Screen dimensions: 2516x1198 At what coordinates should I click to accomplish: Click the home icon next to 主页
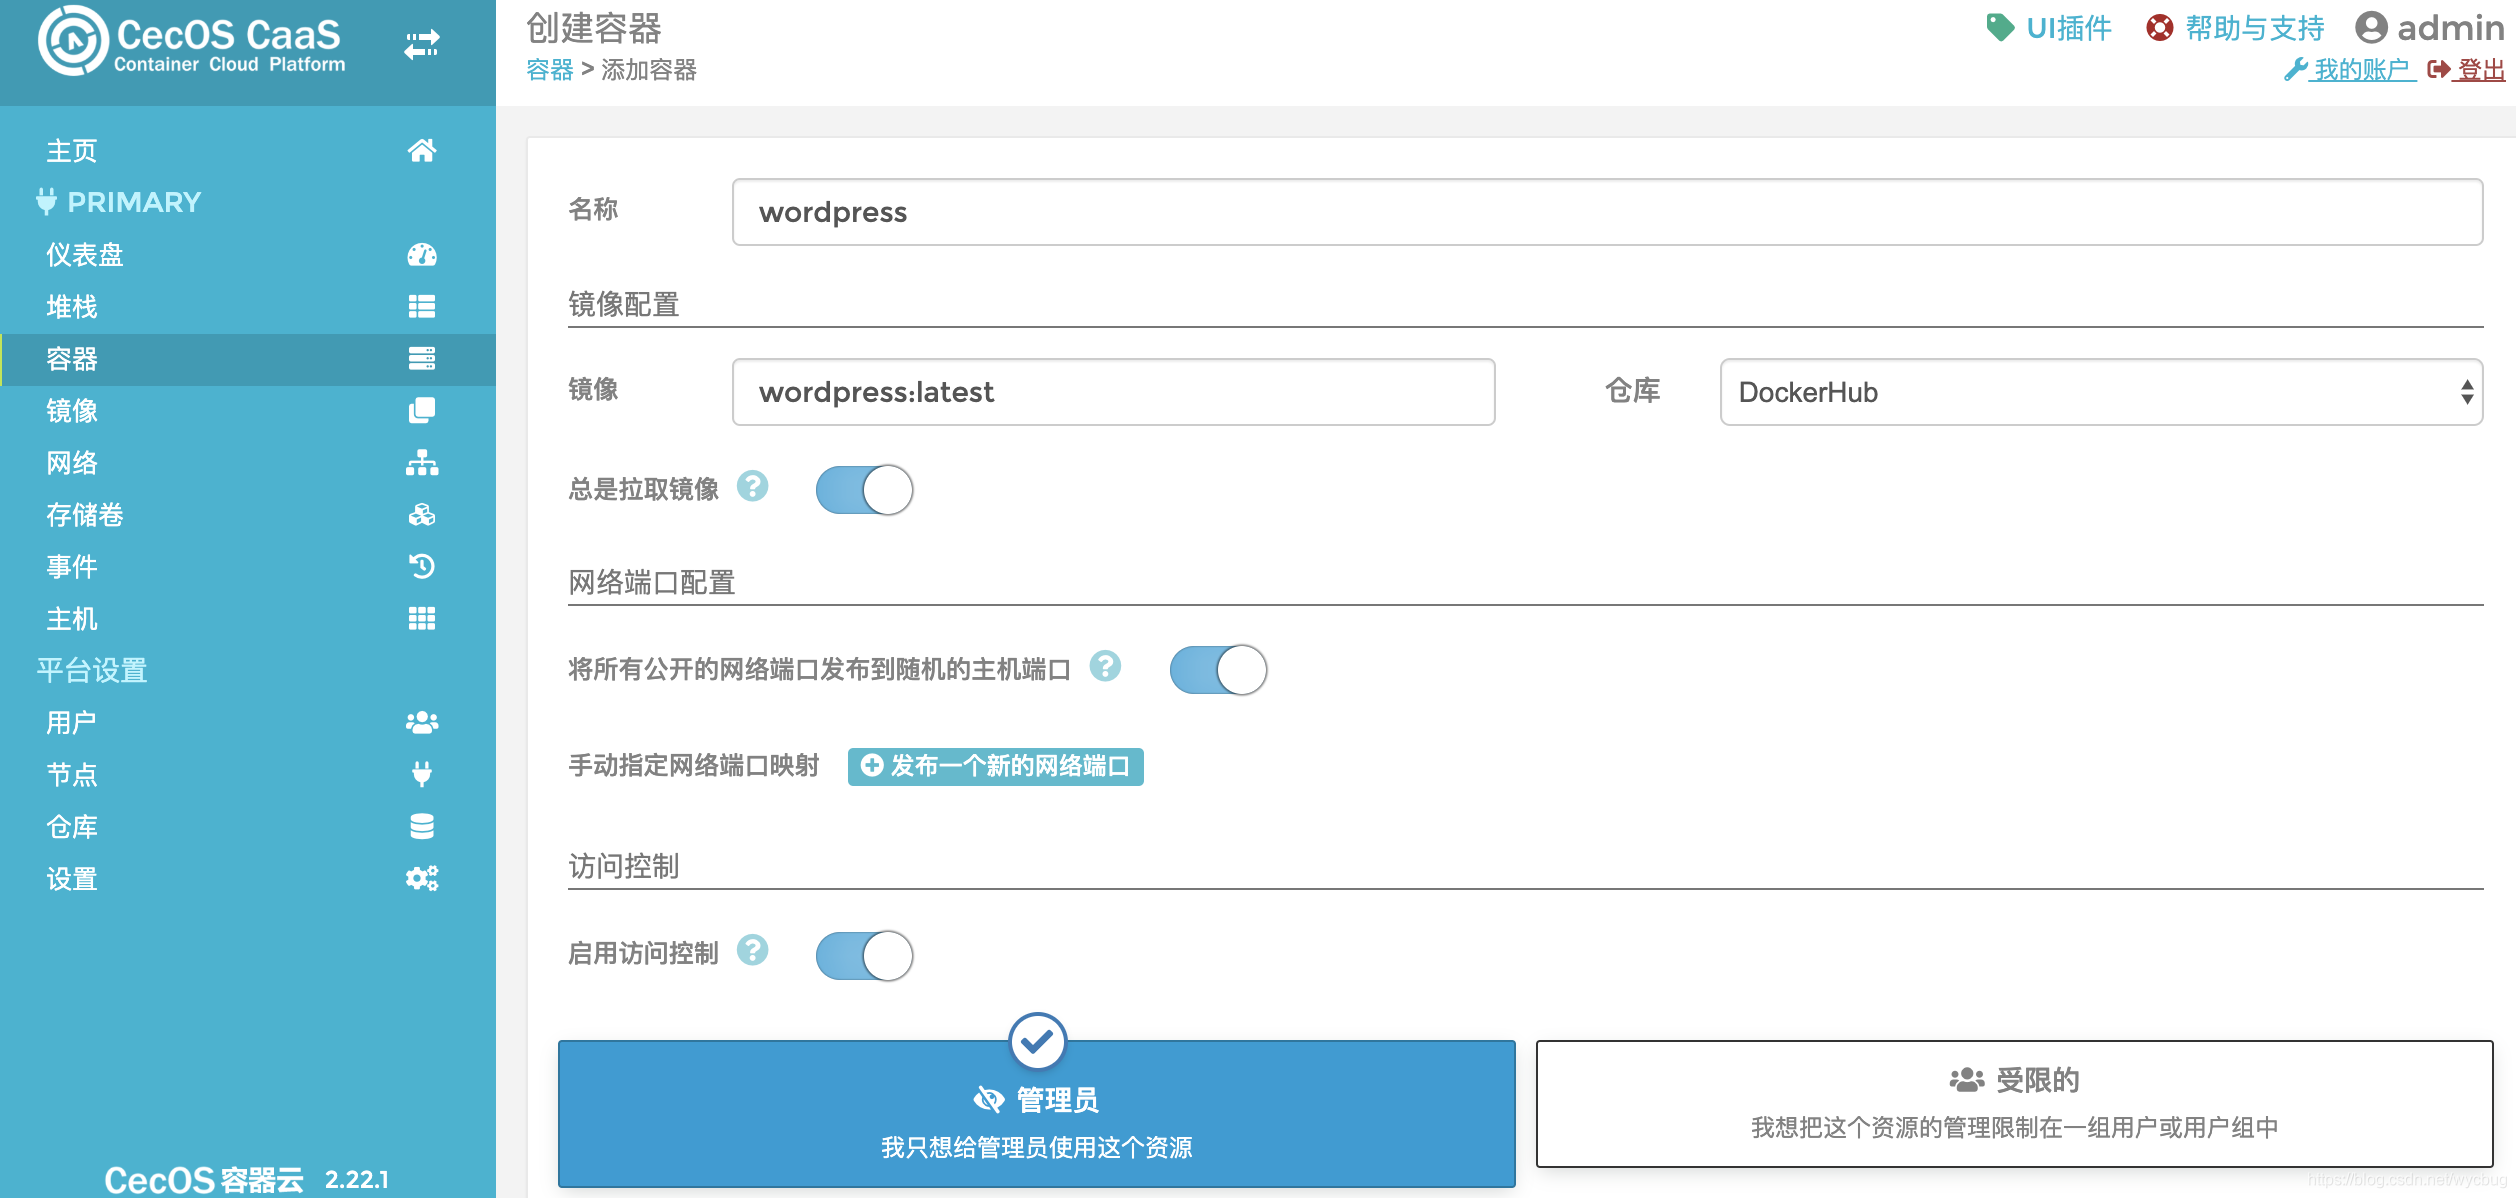tap(422, 150)
